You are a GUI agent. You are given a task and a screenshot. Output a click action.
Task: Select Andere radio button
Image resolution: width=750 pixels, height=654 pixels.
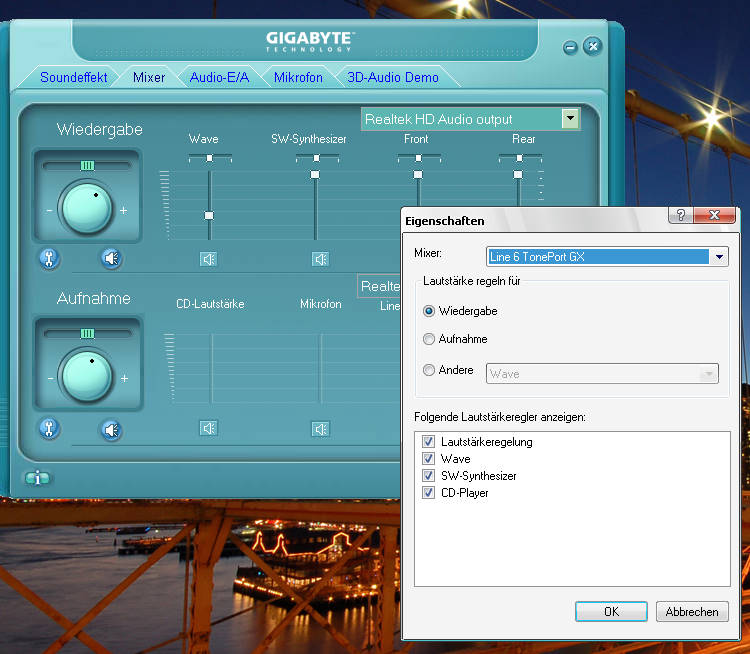tap(429, 370)
